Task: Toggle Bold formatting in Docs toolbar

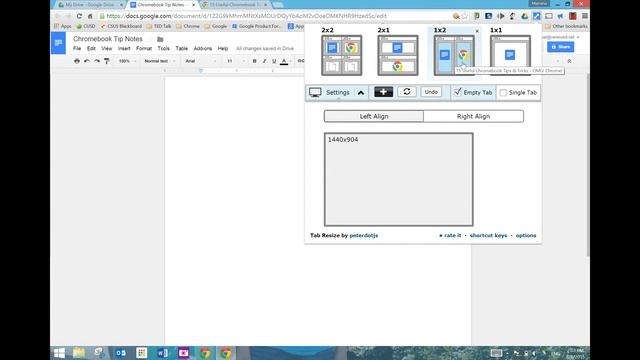Action: click(x=254, y=61)
